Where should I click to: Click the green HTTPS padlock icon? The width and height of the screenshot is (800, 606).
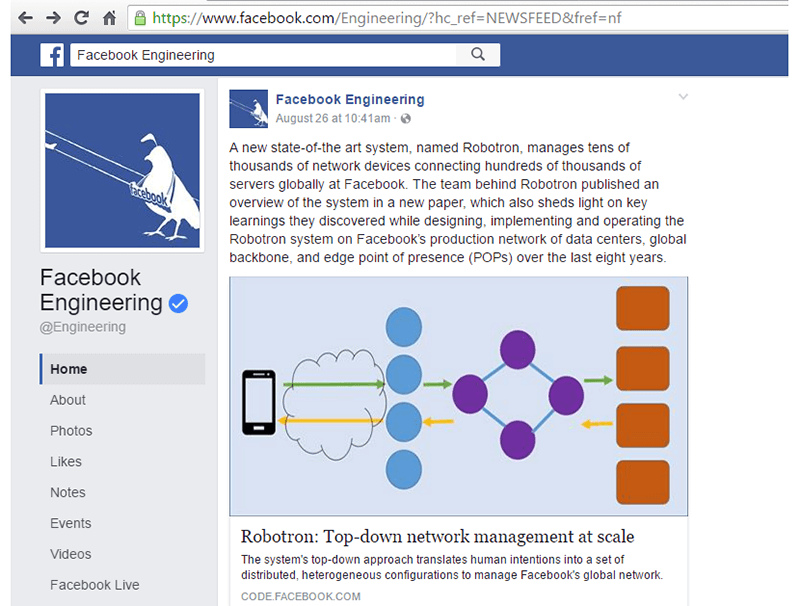140,17
